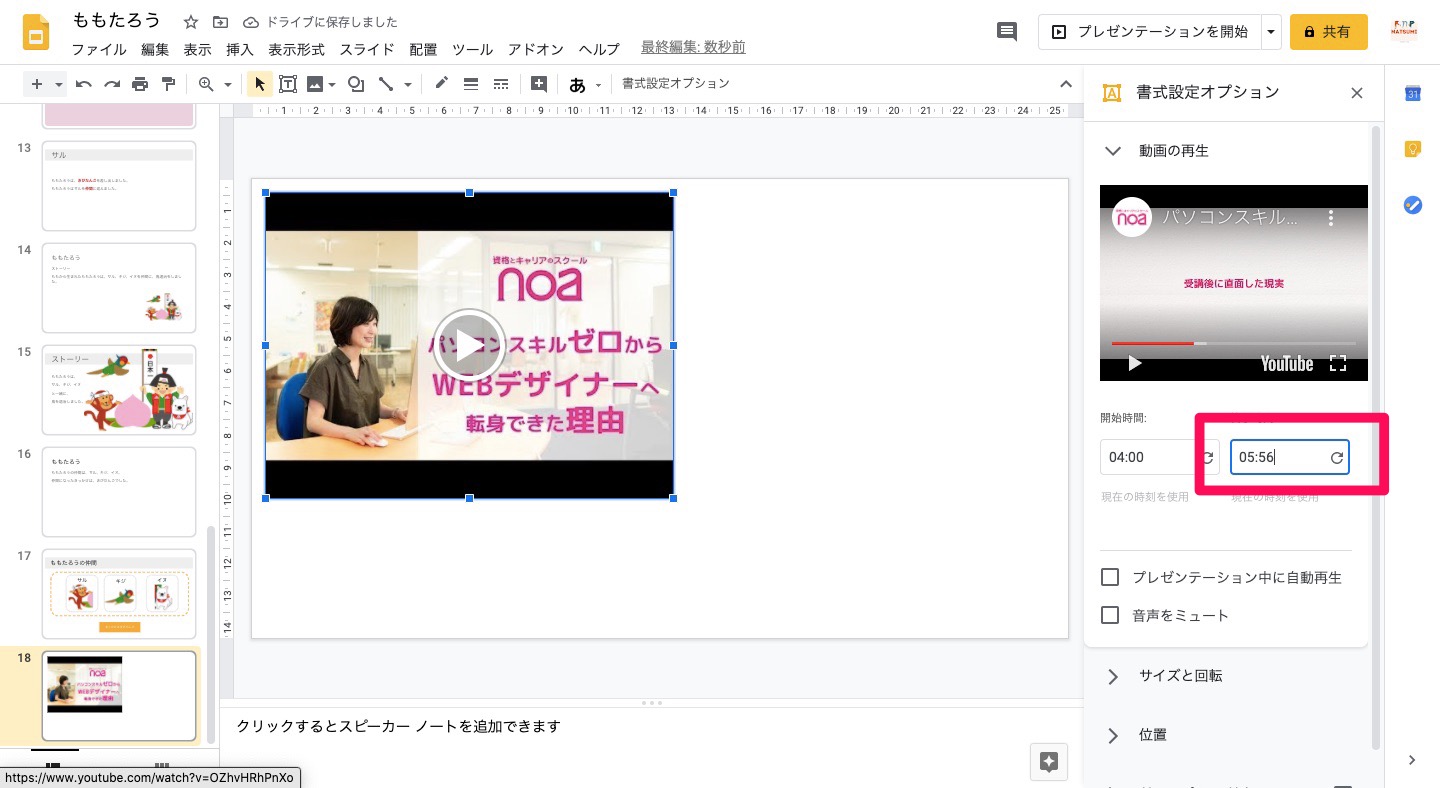The height and width of the screenshot is (788, 1440).
Task: Click the new slide plus button
Action: click(x=38, y=84)
